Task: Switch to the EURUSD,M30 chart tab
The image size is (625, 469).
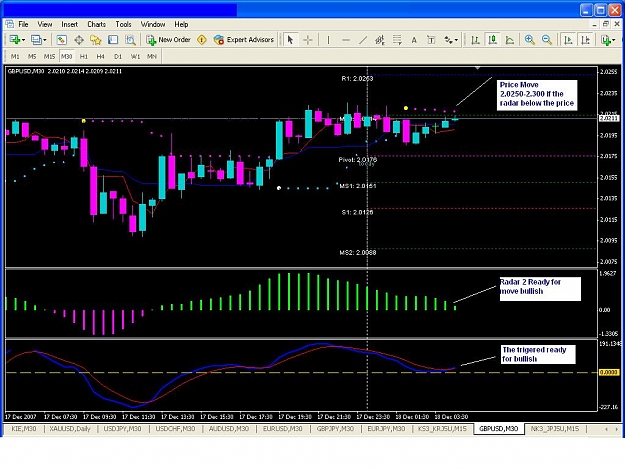Action: click(x=283, y=429)
